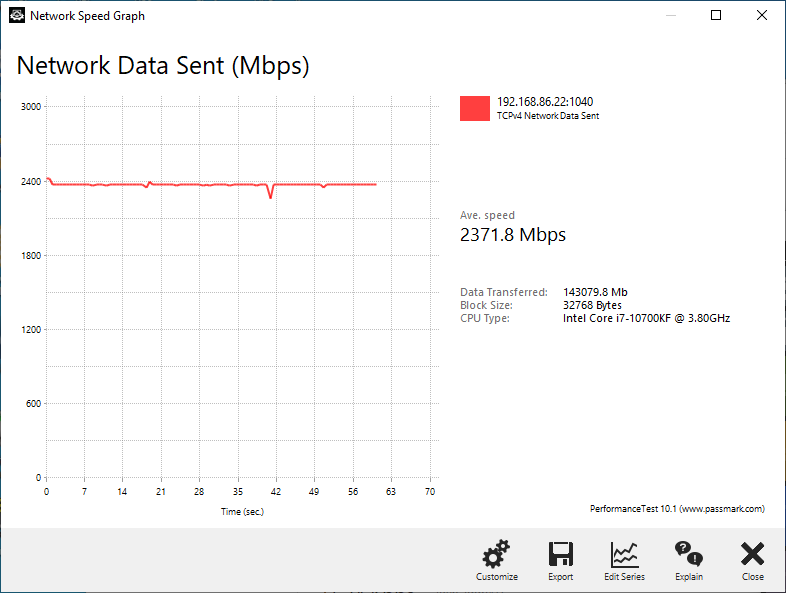Click the Explain question bubble icon
This screenshot has height=593, width=786.
coord(689,553)
